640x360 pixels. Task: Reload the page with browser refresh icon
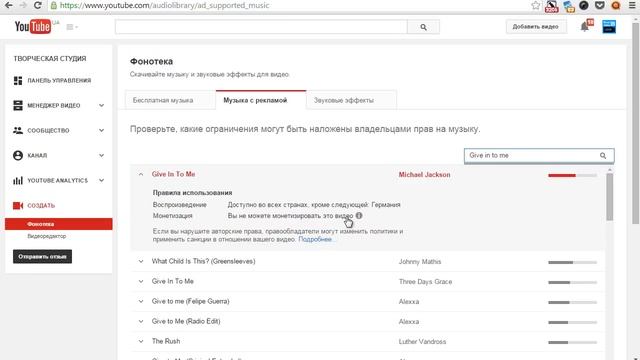pyautogui.click(x=38, y=5)
